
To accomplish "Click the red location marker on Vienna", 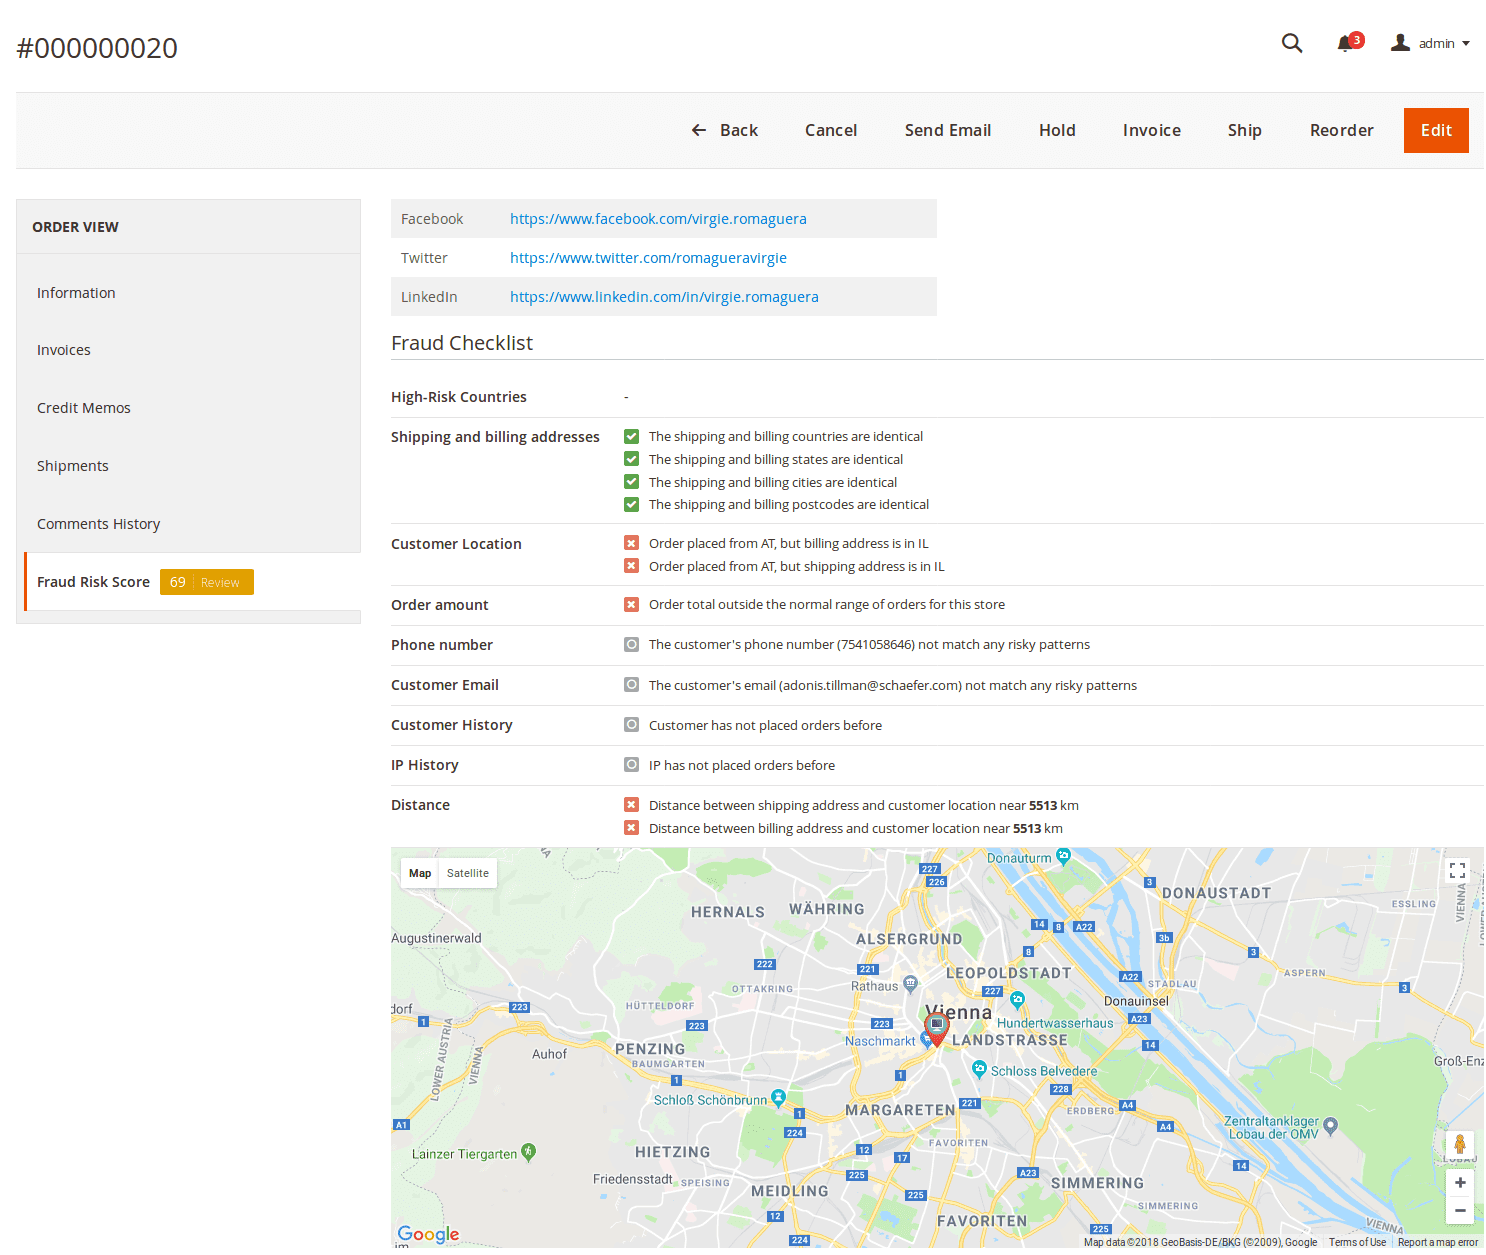I will (937, 1027).
